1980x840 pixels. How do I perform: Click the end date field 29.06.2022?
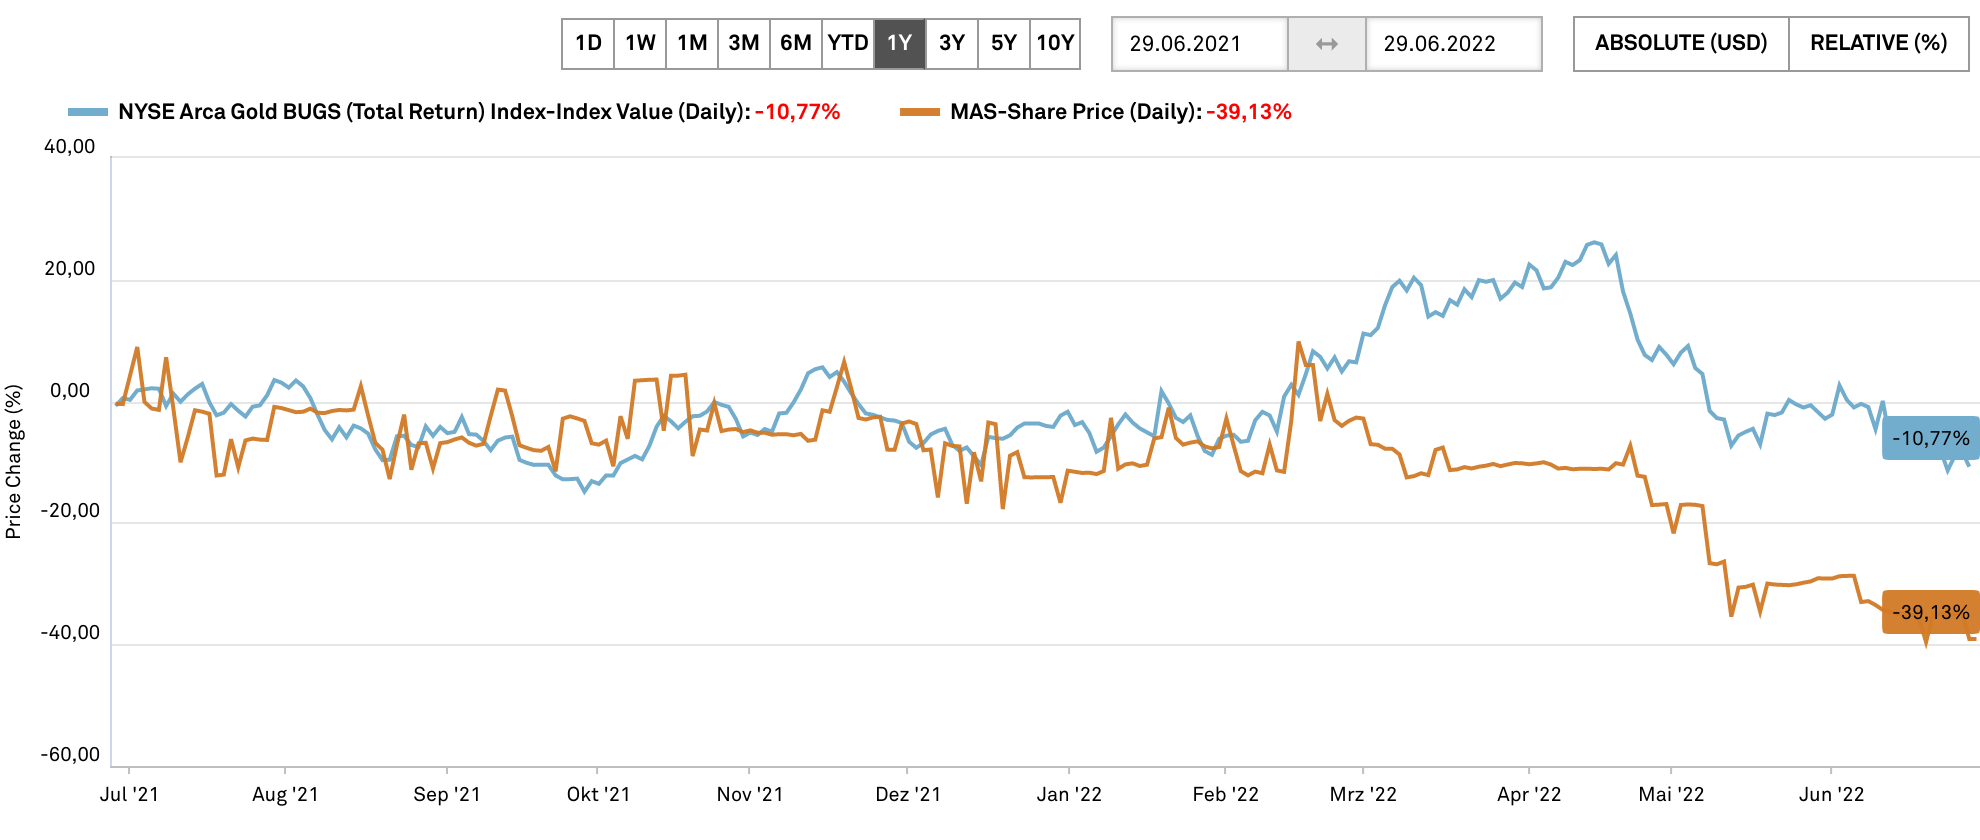[x=1453, y=44]
